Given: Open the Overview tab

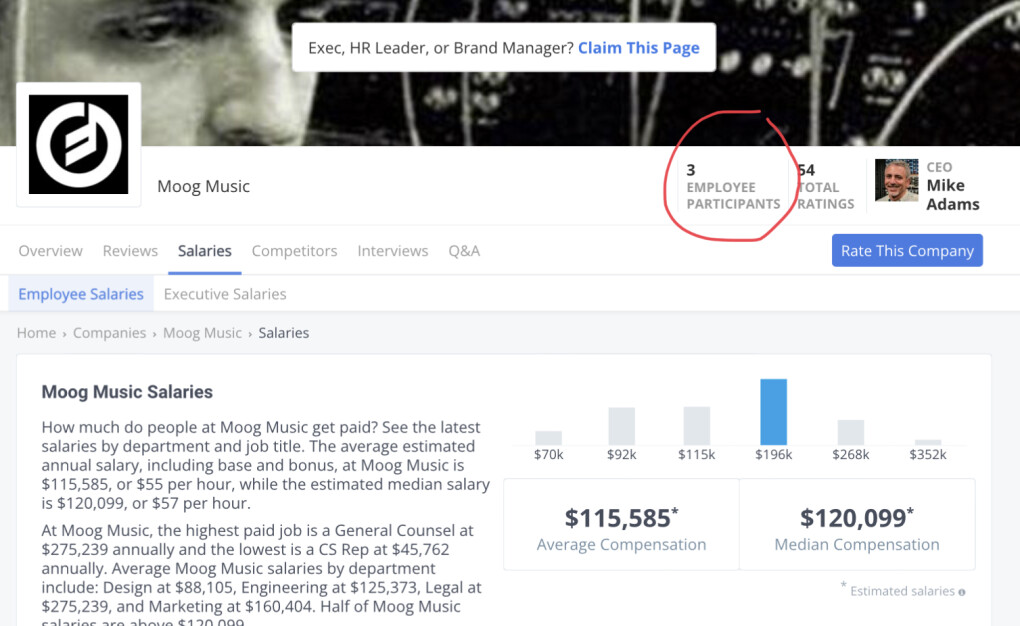Looking at the screenshot, I should coord(50,251).
